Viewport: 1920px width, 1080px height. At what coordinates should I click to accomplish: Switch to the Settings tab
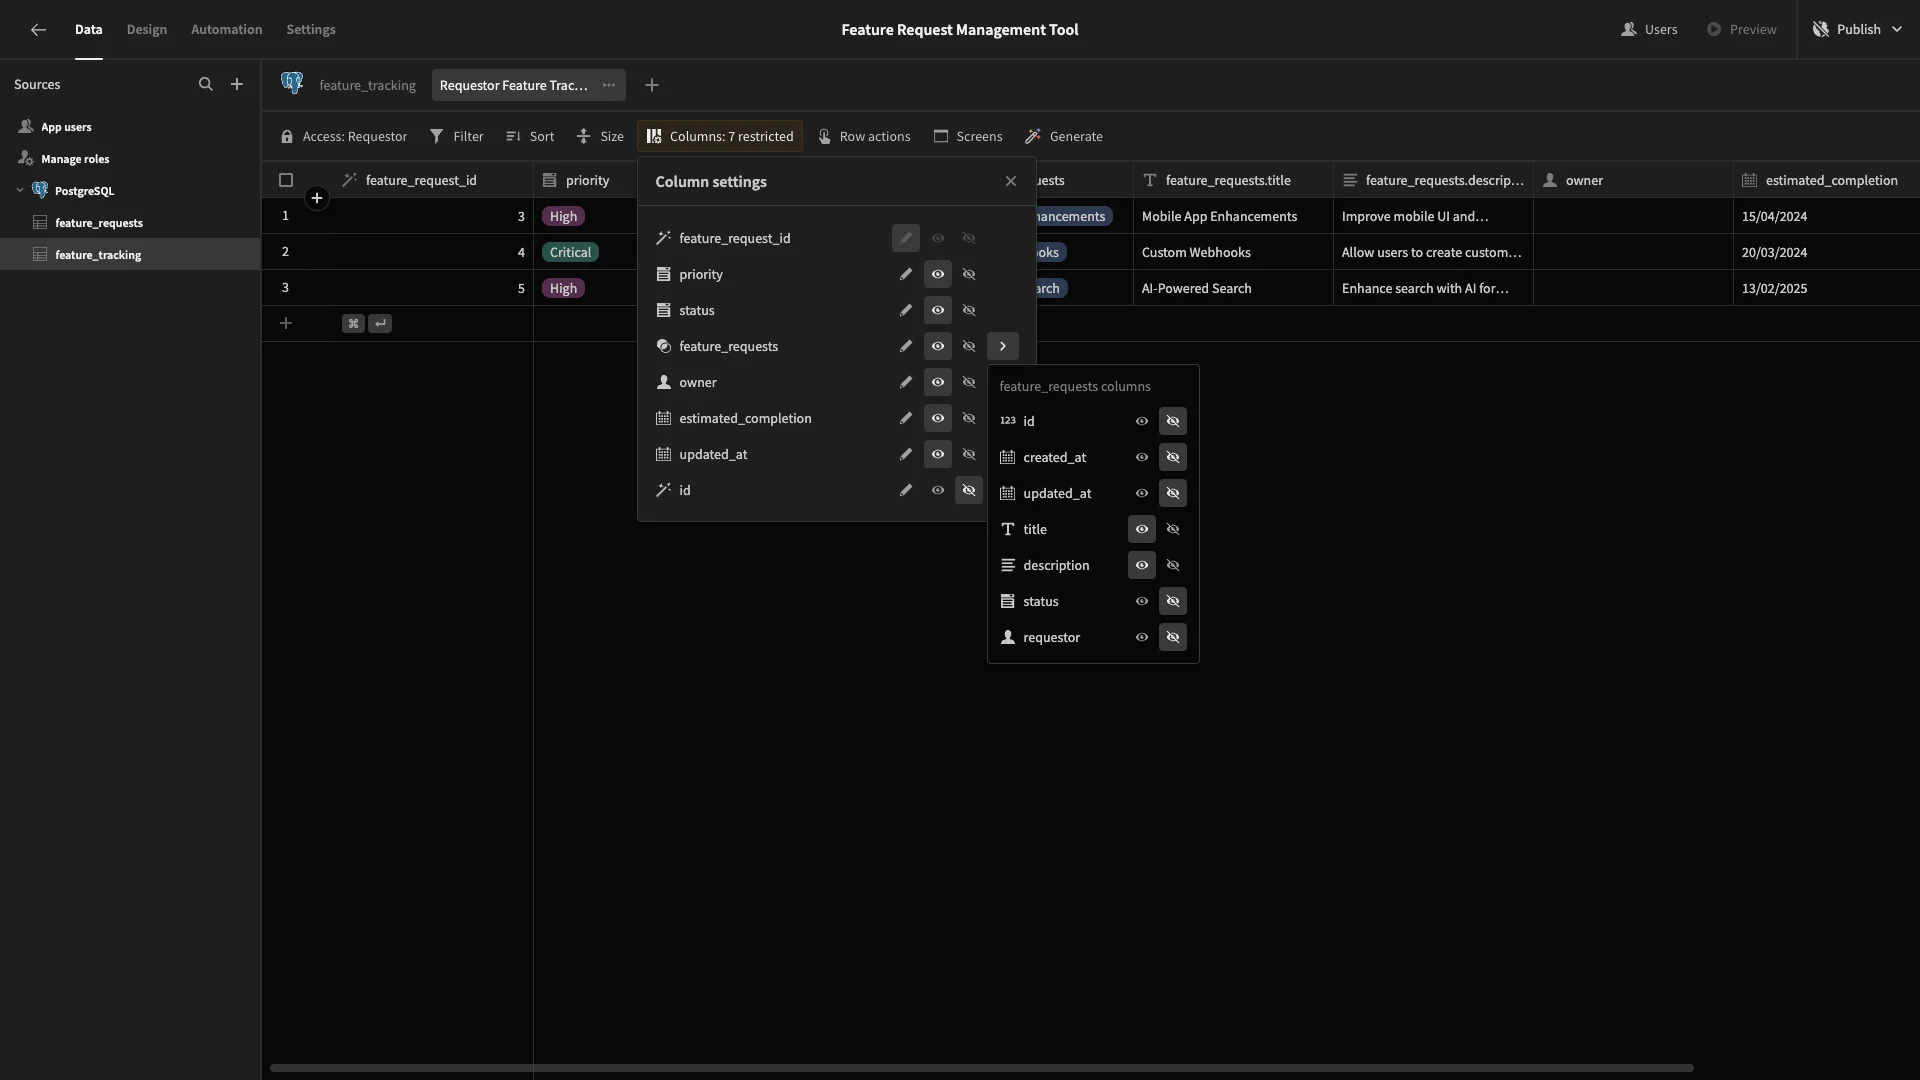[311, 30]
